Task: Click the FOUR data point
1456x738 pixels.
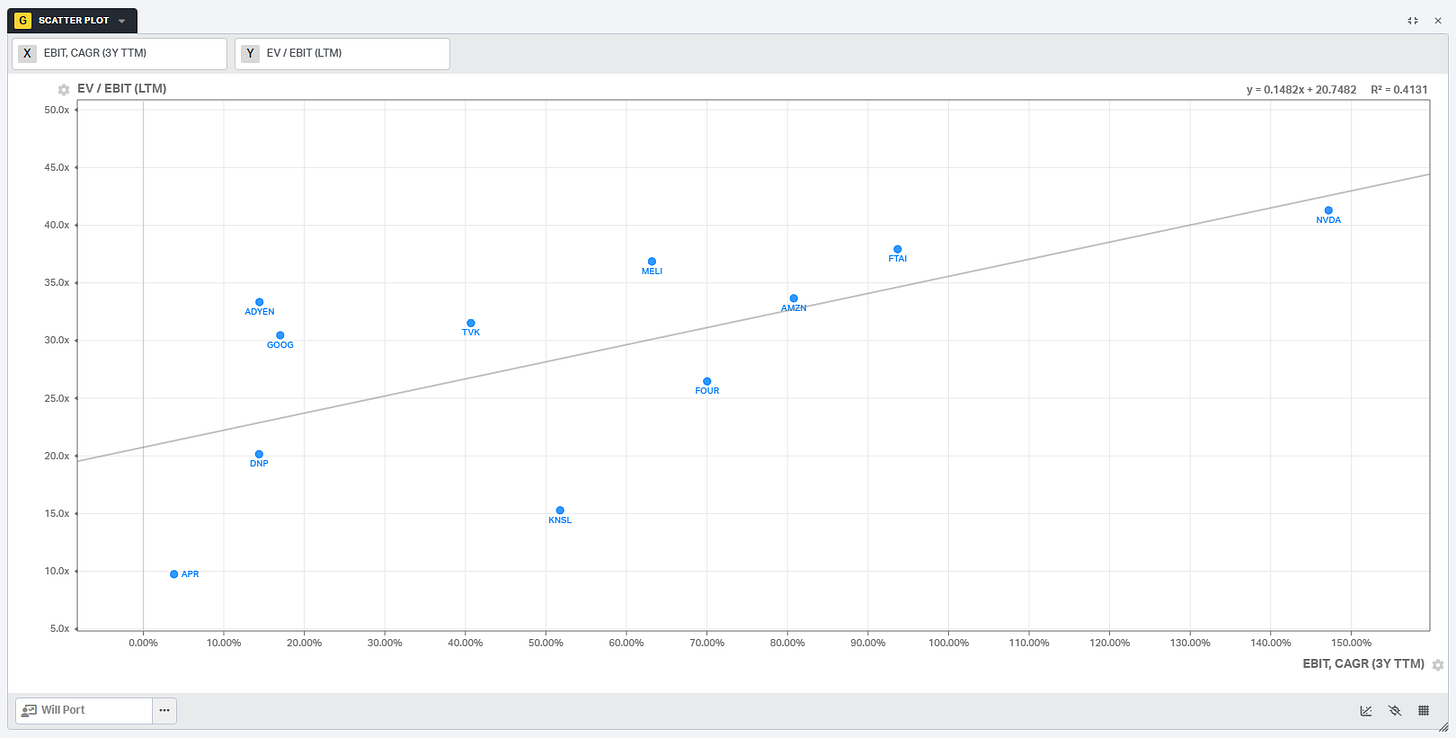Action: (707, 381)
